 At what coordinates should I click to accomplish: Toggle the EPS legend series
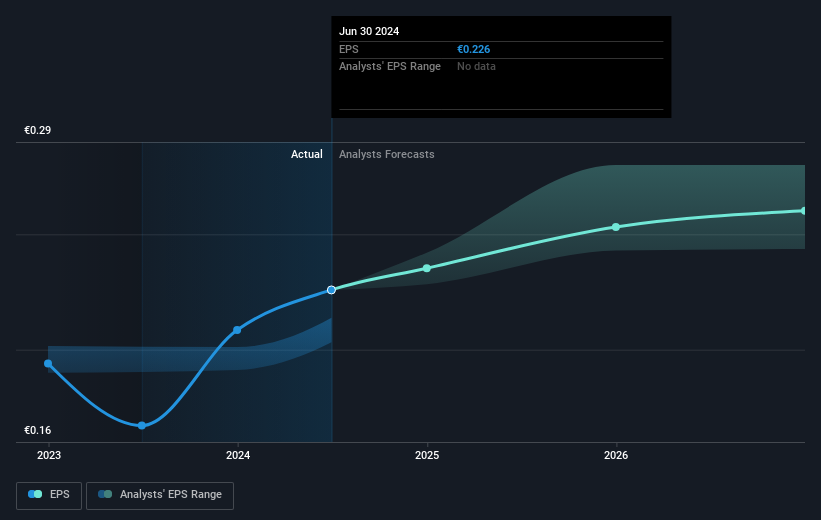click(49, 495)
